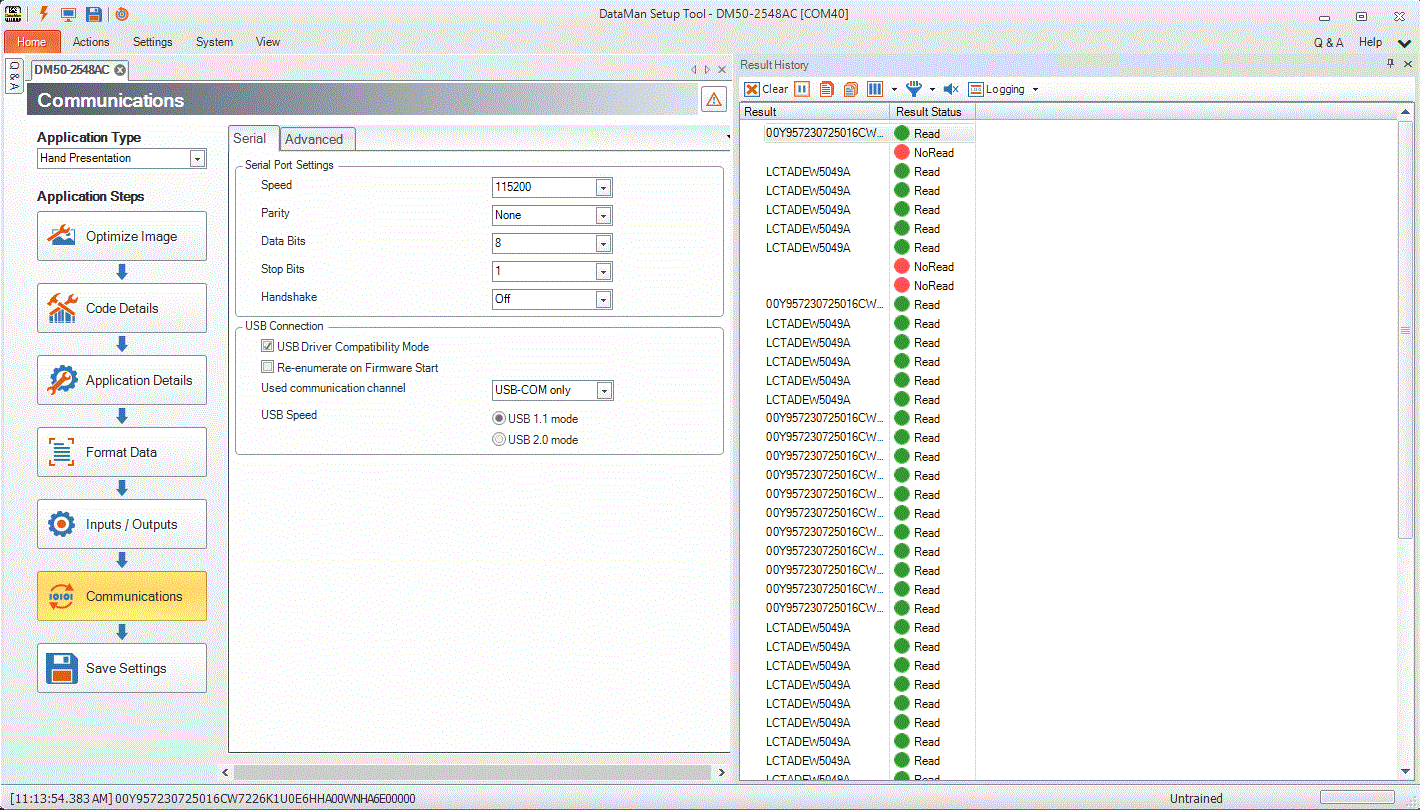Go to the Save Settings step

[122, 668]
